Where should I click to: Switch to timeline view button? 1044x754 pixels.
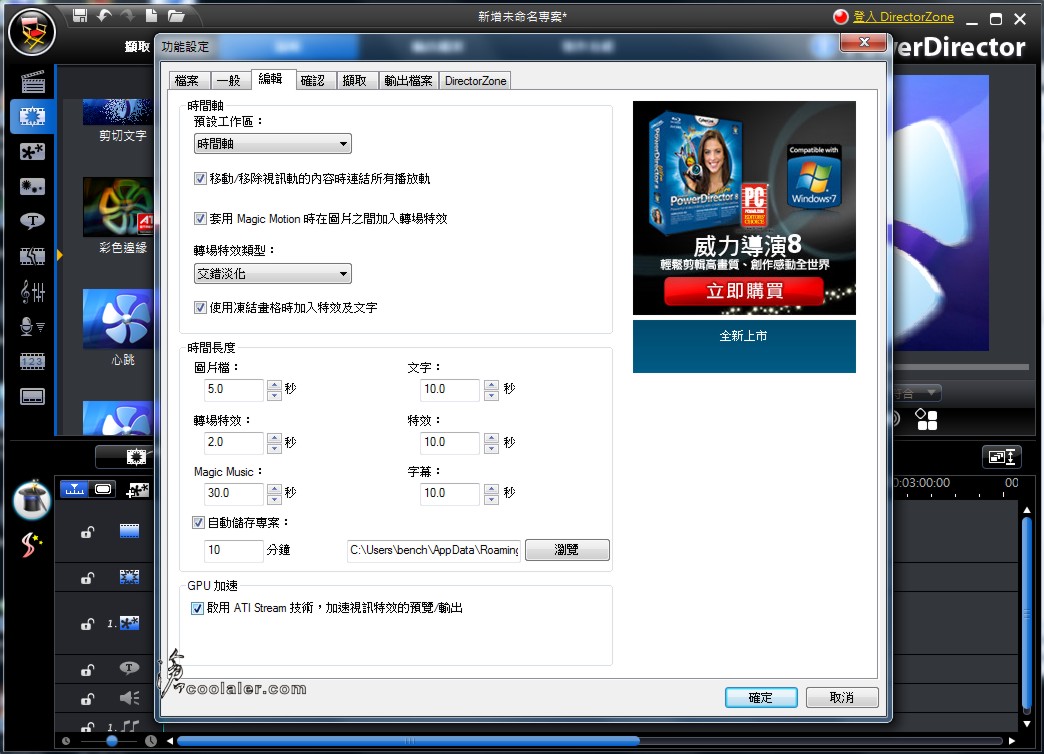[75, 490]
